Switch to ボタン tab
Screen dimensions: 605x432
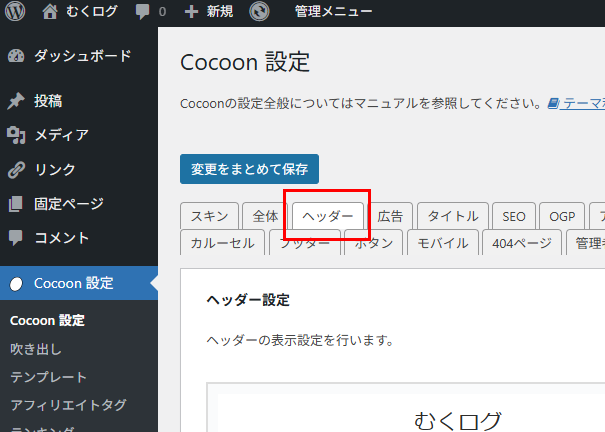click(373, 243)
